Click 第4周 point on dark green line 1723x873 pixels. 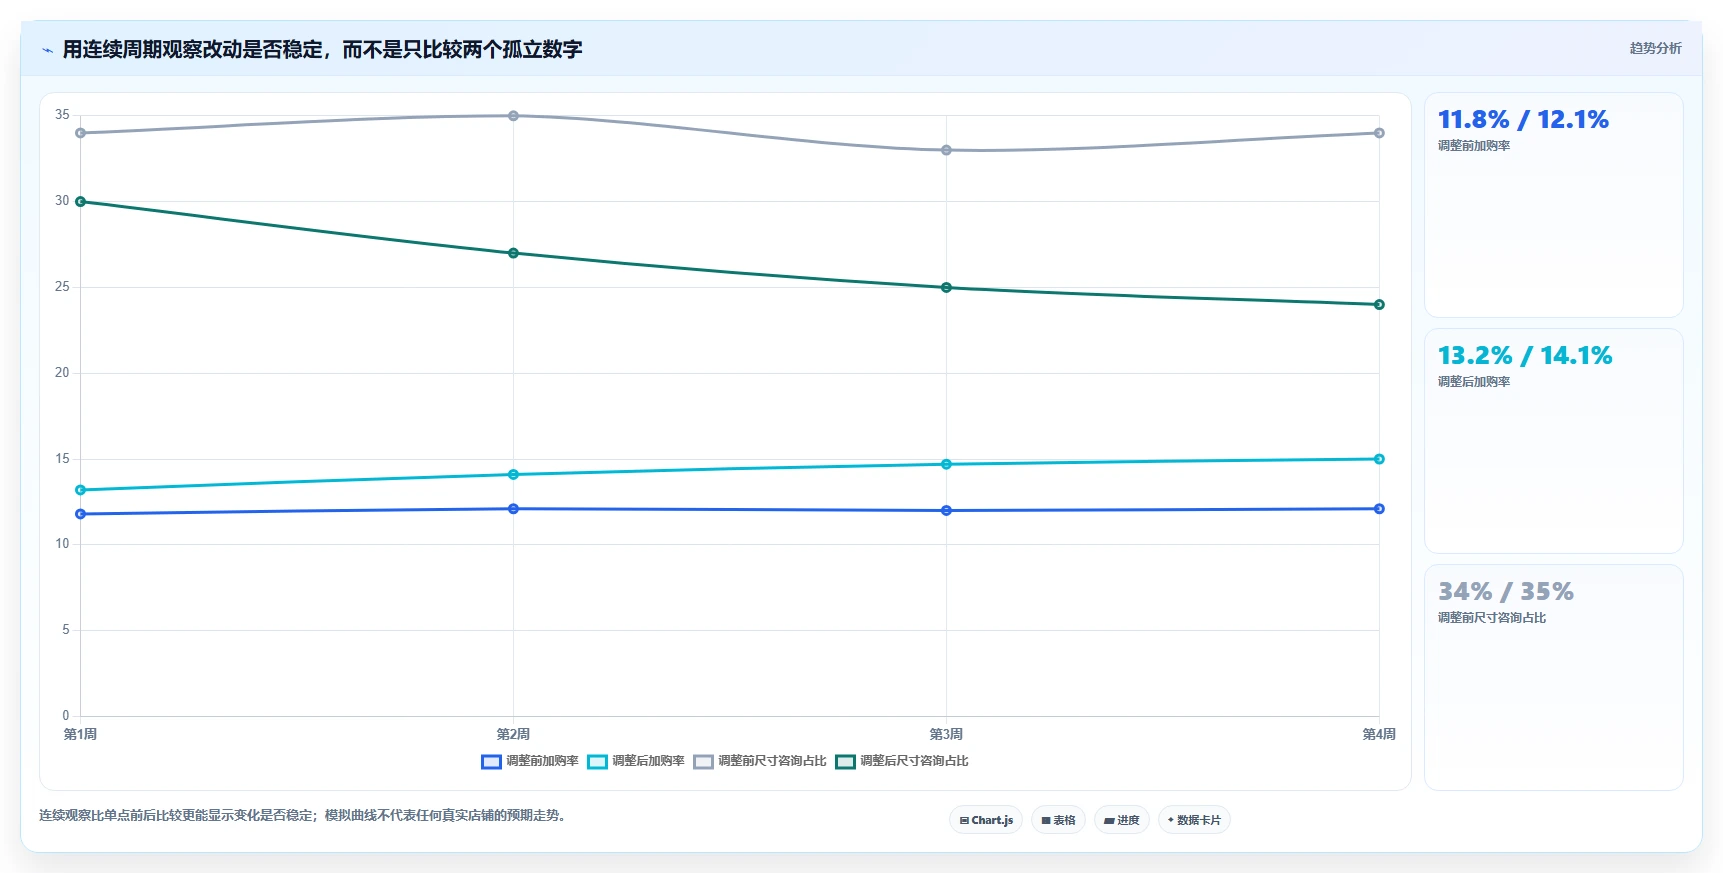pos(1379,305)
